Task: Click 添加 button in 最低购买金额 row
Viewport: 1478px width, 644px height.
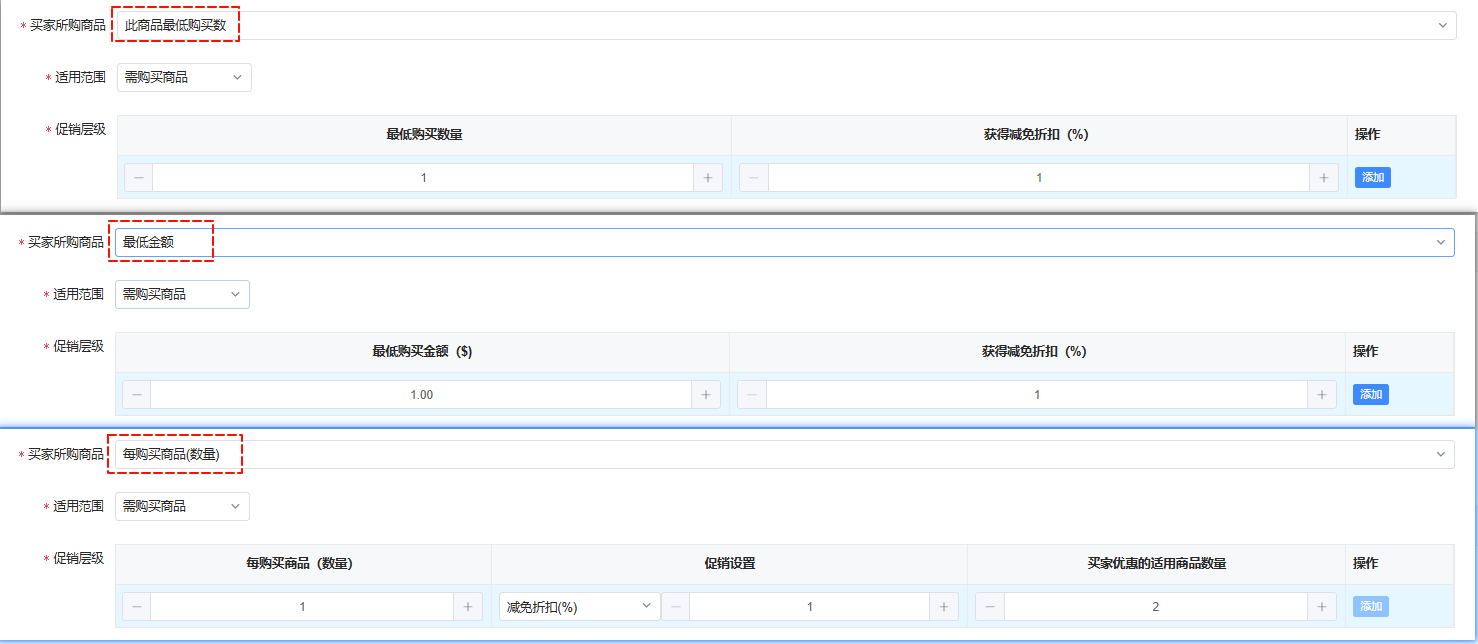Action: [1370, 395]
